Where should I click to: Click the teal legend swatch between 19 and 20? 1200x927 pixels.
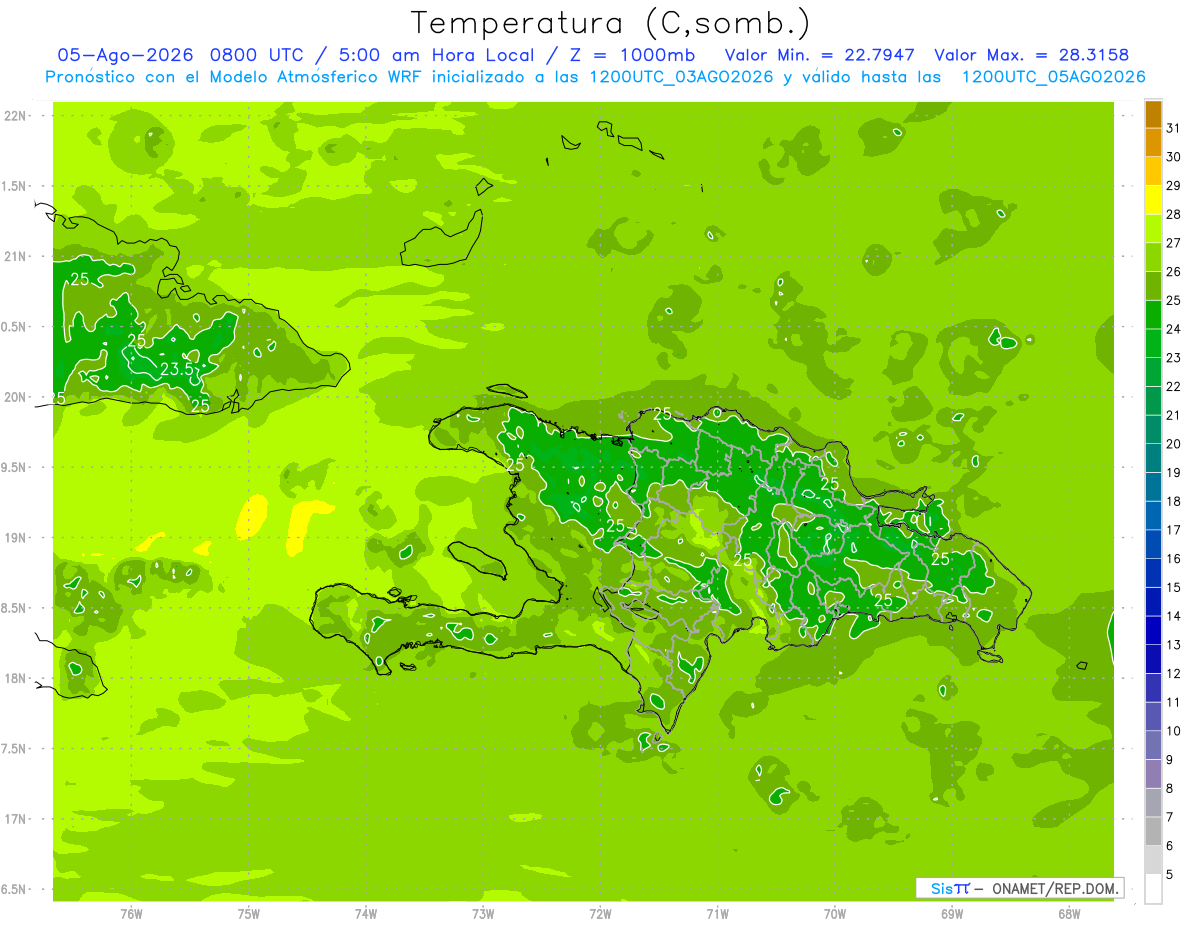1153,458
